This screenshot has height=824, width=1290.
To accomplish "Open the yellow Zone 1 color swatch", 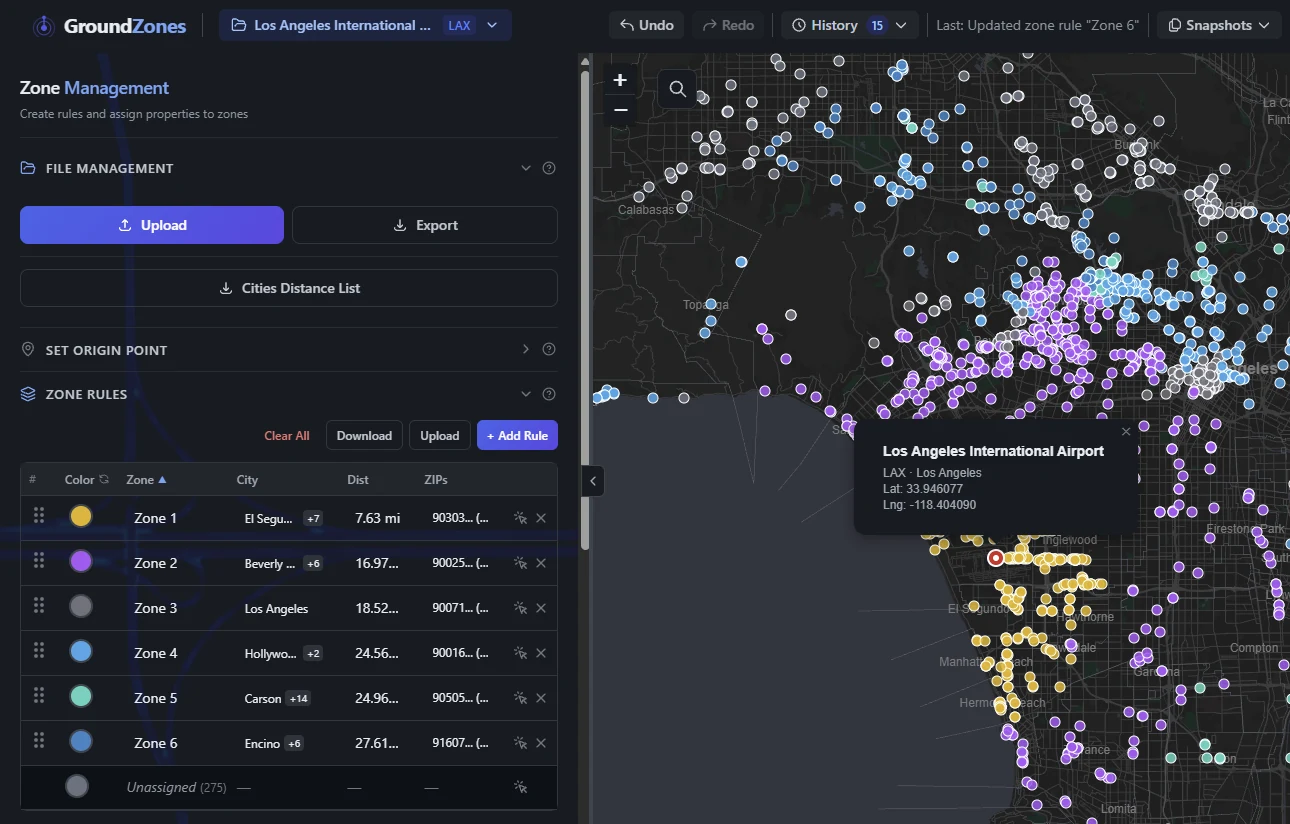I will pos(81,516).
